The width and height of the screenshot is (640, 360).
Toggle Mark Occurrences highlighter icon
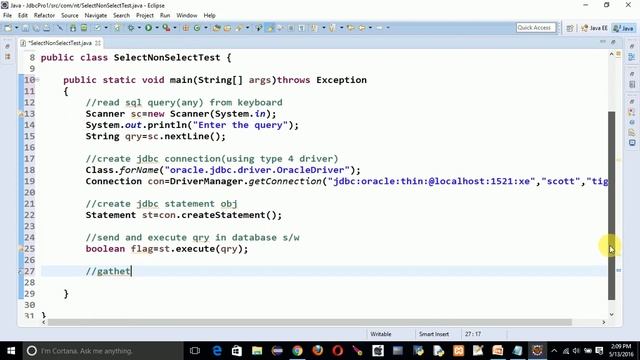pyautogui.click(x=270, y=28)
